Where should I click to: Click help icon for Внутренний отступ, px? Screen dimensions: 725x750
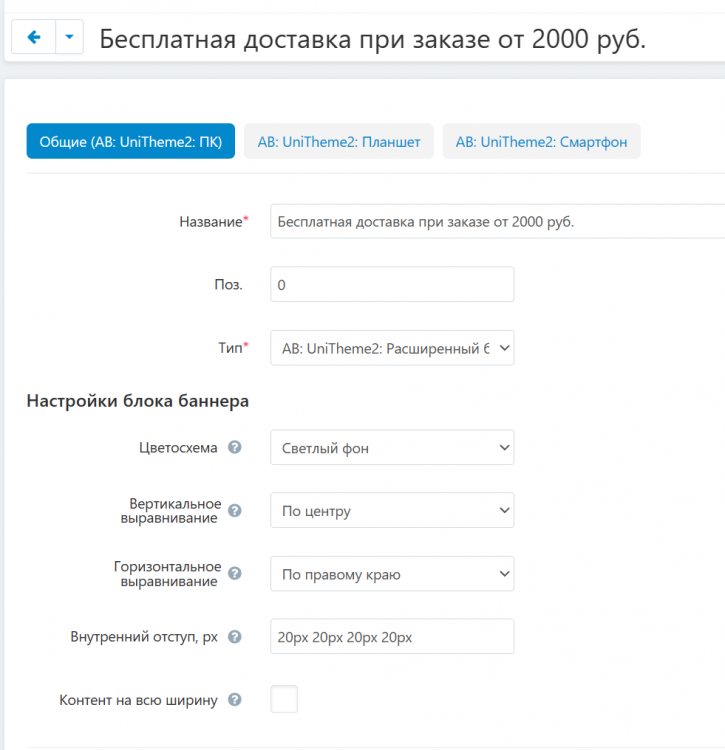point(235,637)
